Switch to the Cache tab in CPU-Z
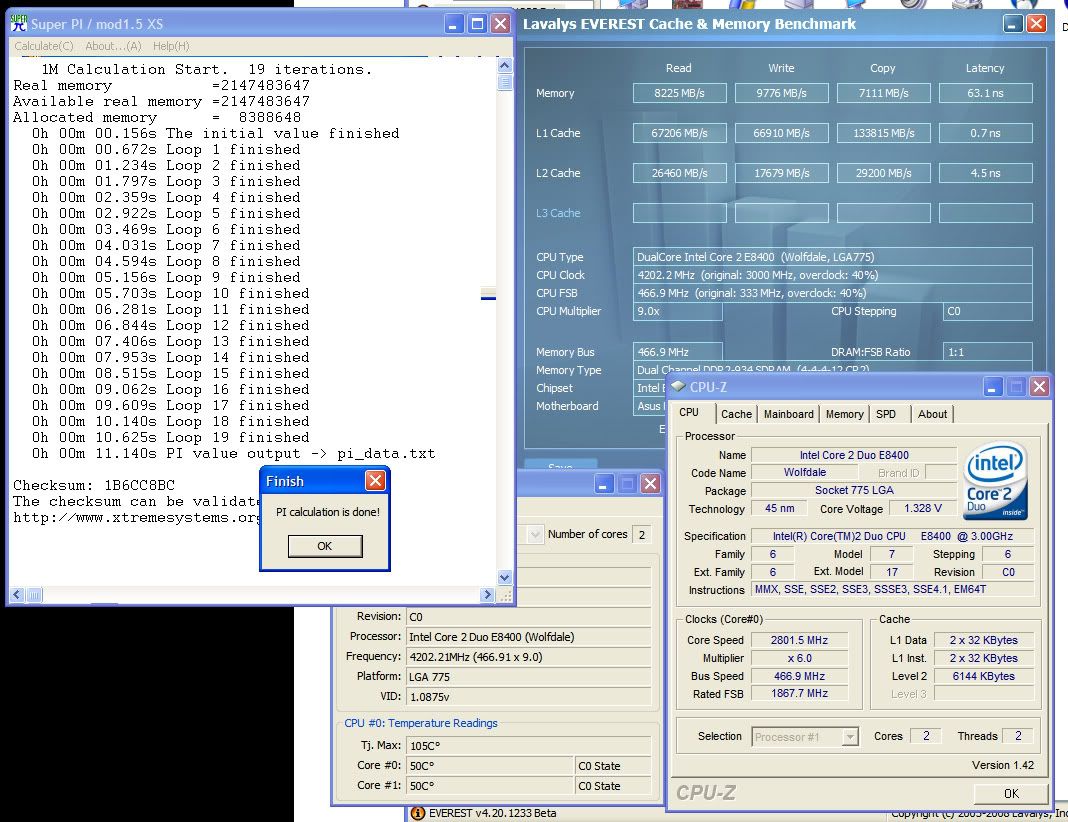 coord(736,414)
